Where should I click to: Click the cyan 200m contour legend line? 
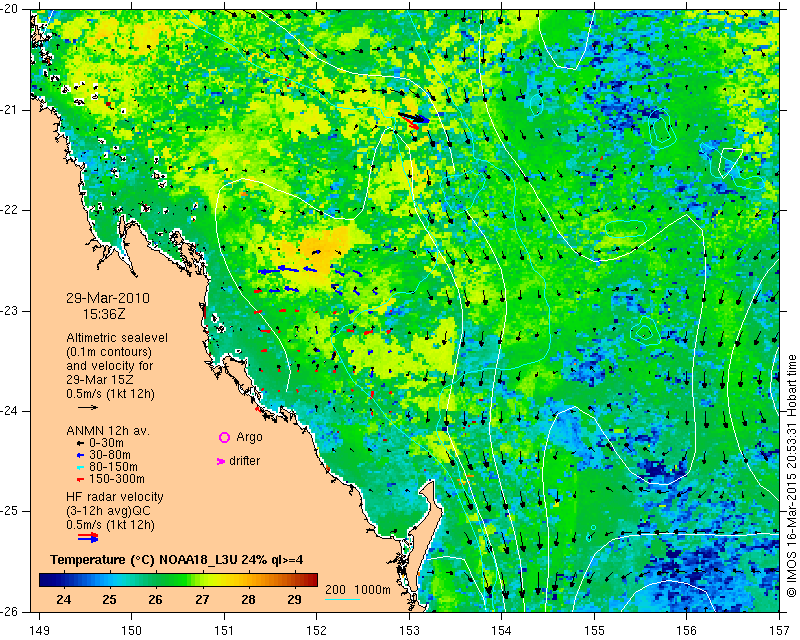coord(342,599)
